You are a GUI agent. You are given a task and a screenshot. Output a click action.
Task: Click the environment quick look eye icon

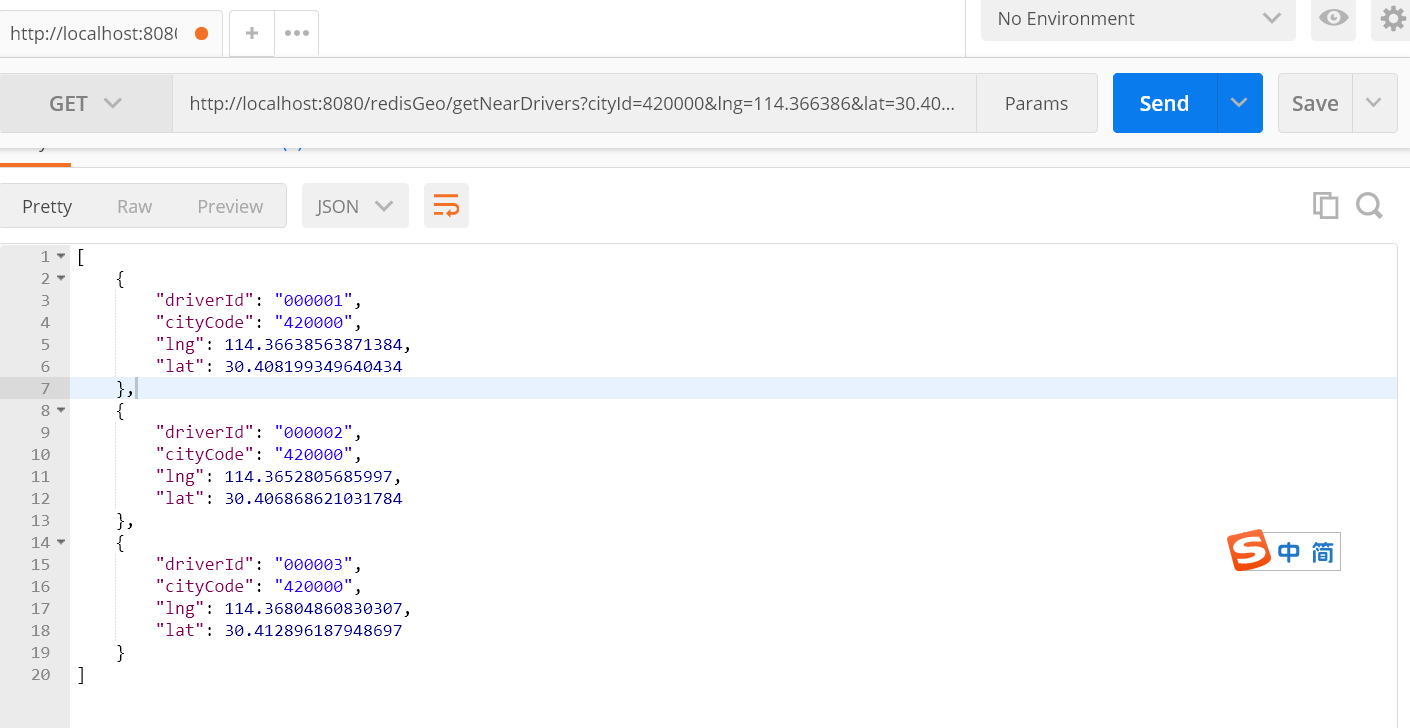[x=1332, y=18]
